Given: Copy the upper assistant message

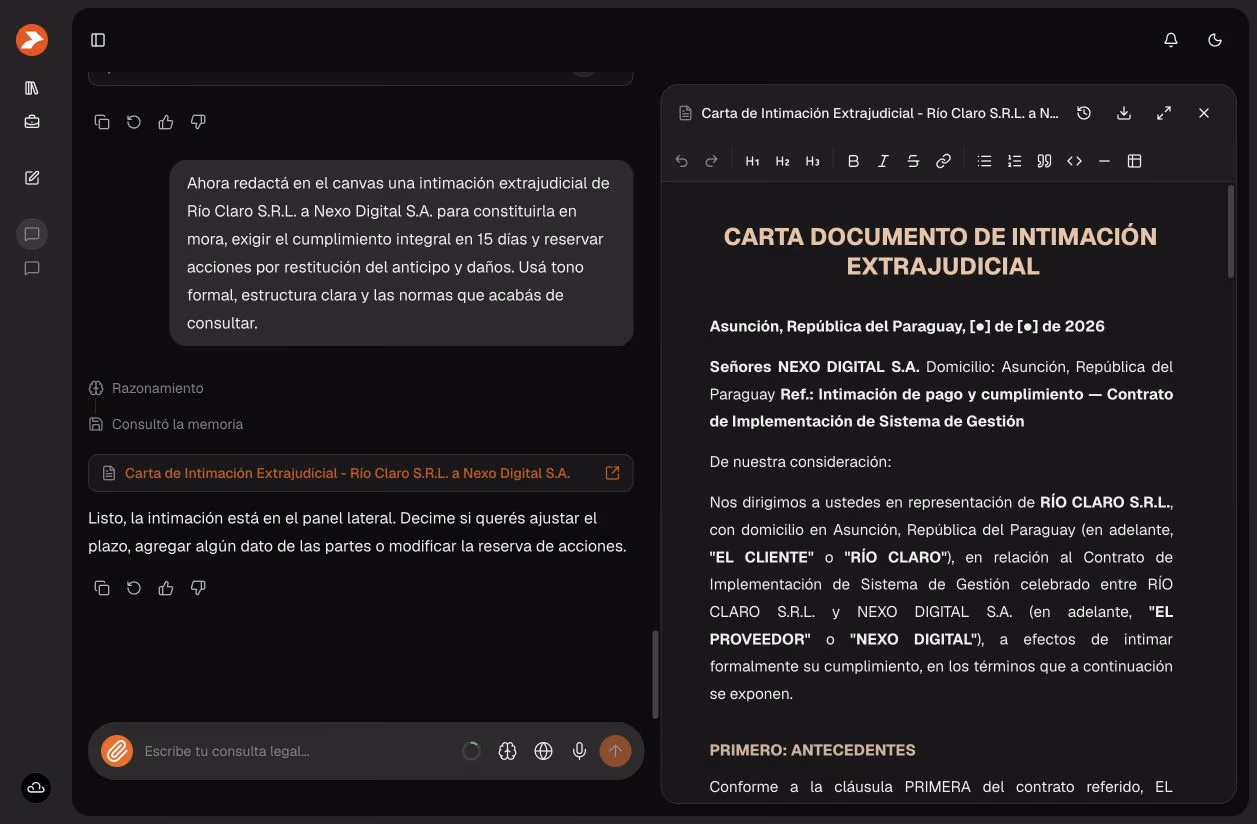Looking at the screenshot, I should pyautogui.click(x=102, y=122).
